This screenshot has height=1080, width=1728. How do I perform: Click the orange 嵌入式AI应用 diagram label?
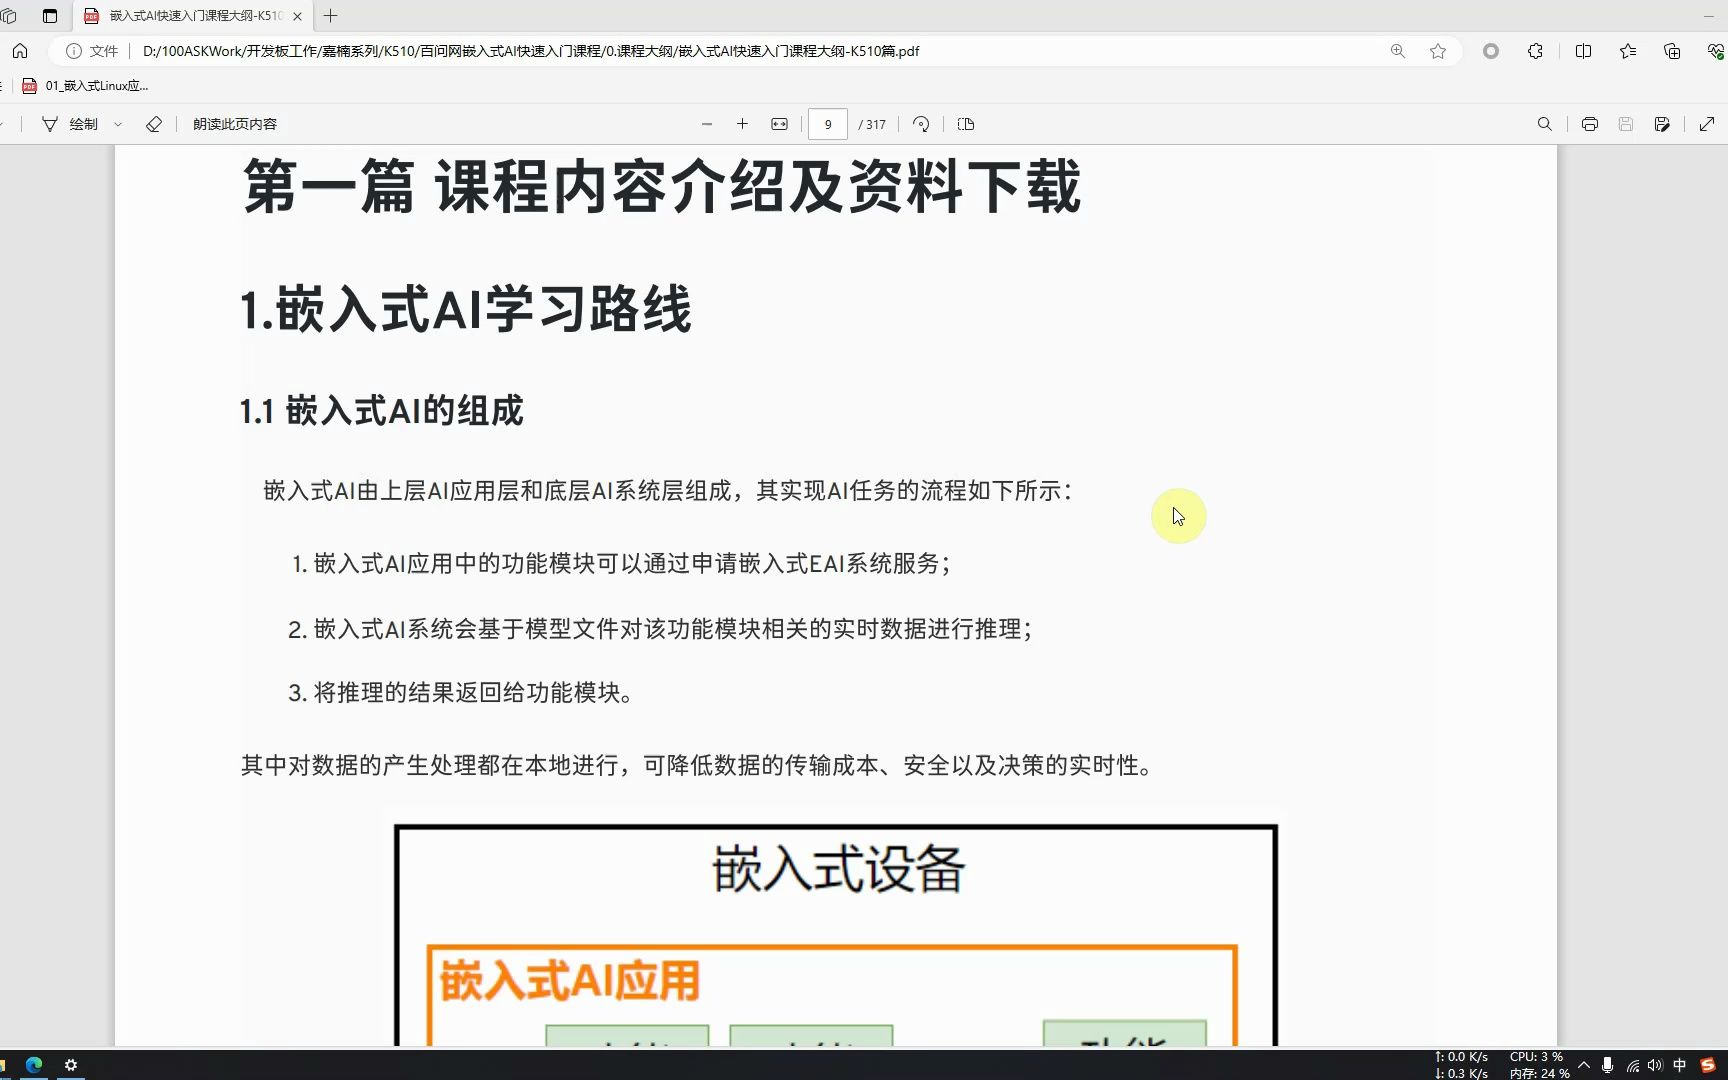click(x=570, y=981)
